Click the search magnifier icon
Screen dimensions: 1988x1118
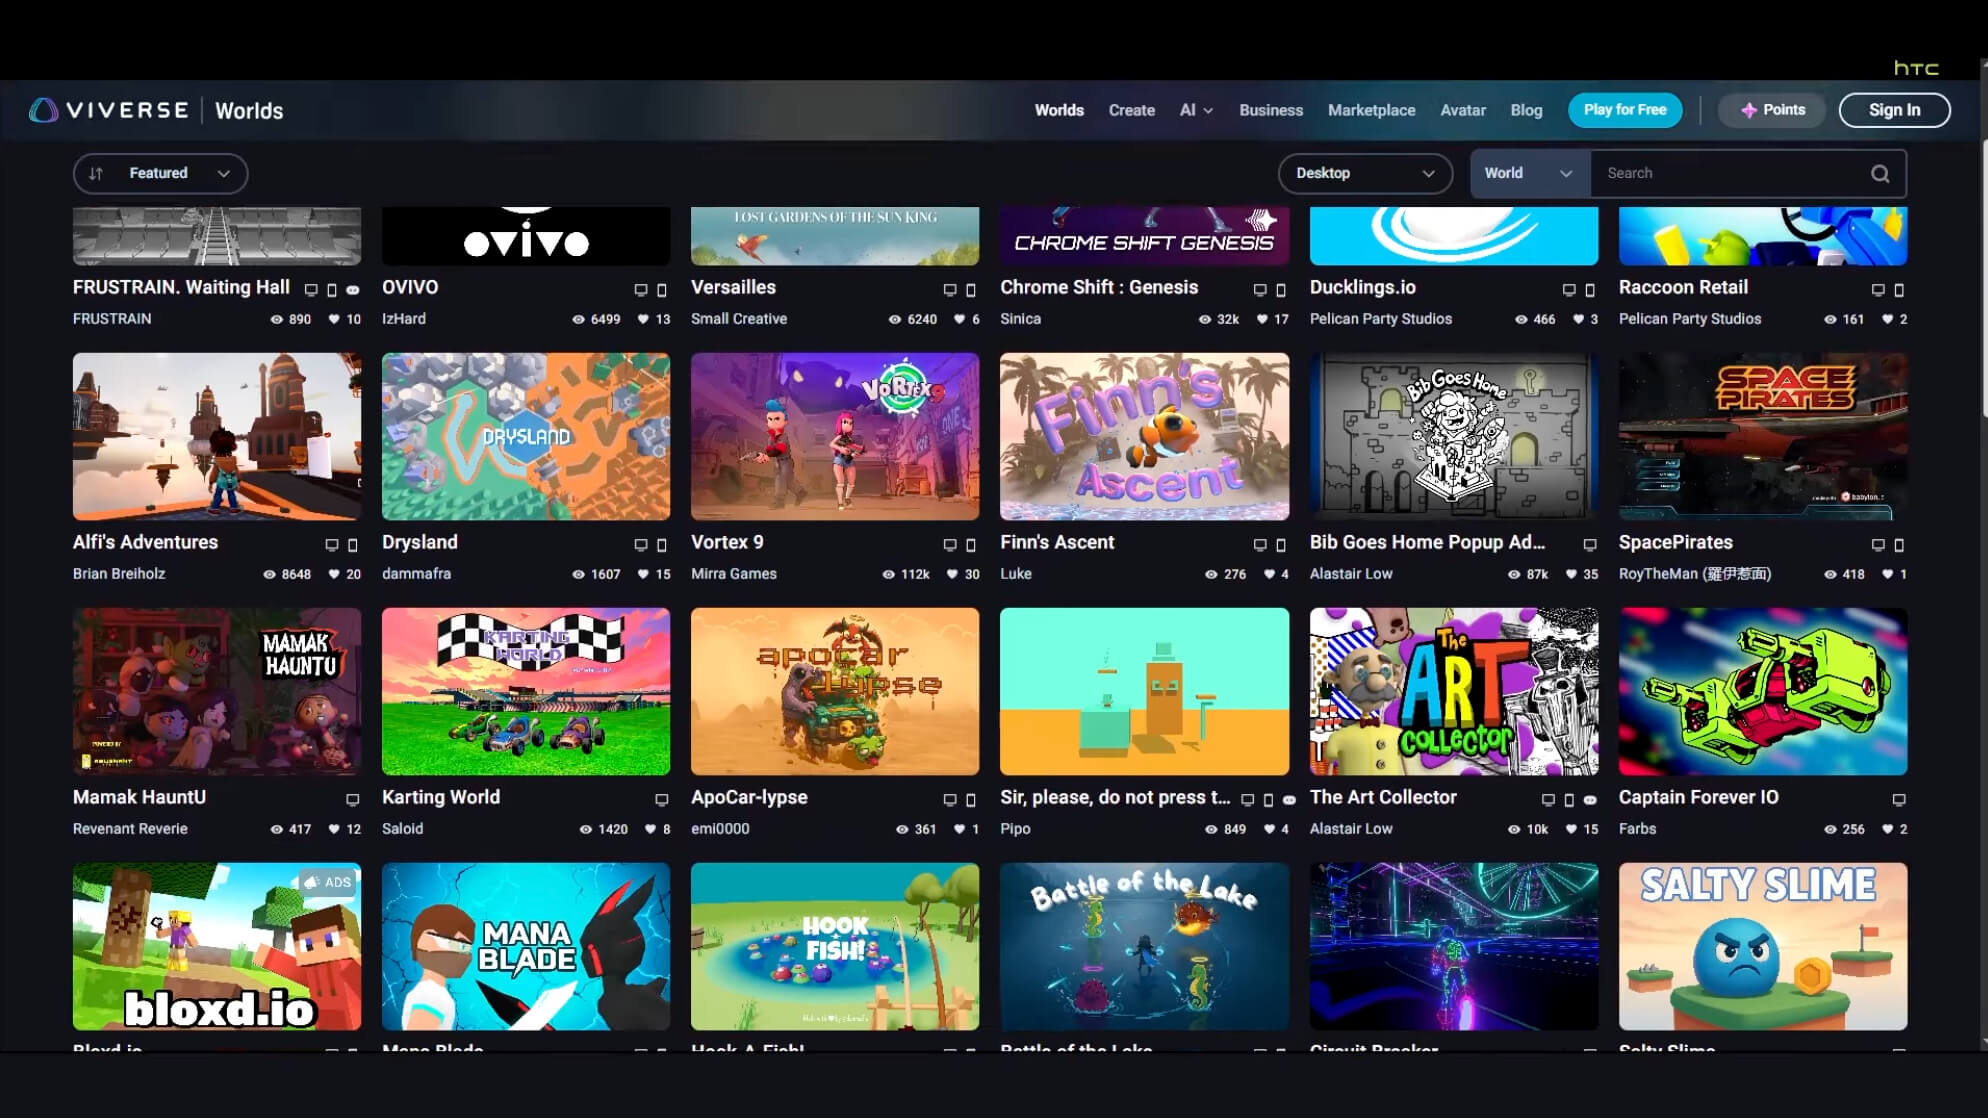(1880, 174)
